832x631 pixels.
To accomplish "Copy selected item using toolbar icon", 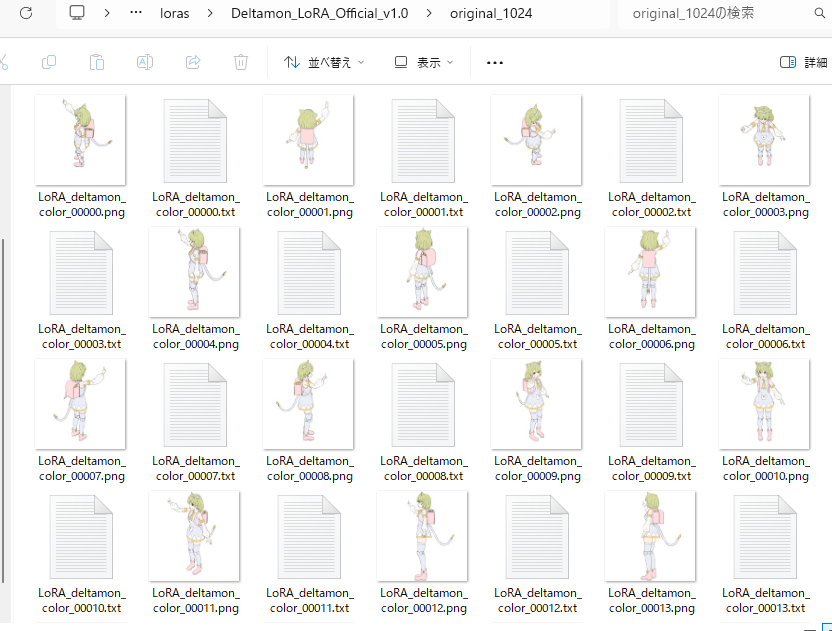I will (x=48, y=62).
